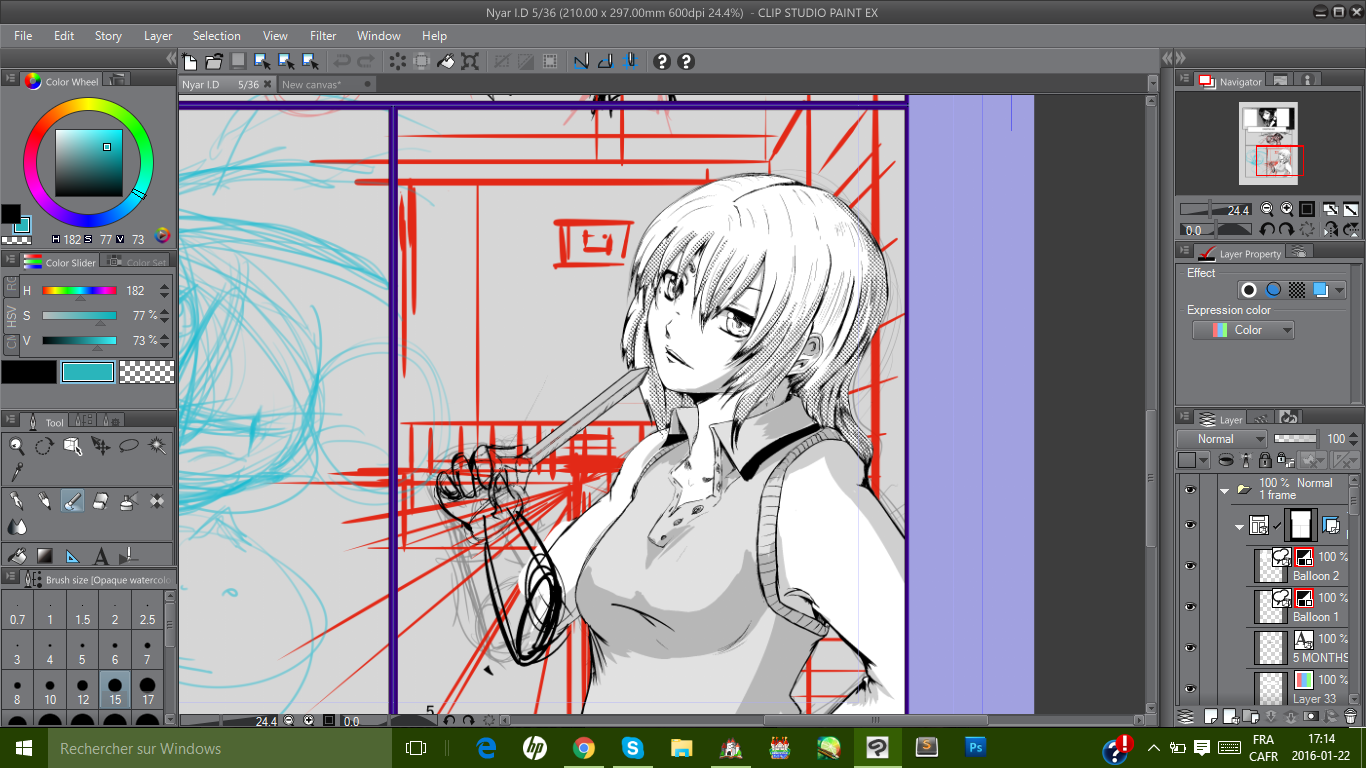Open the Layer menu
The width and height of the screenshot is (1366, 768).
[158, 35]
